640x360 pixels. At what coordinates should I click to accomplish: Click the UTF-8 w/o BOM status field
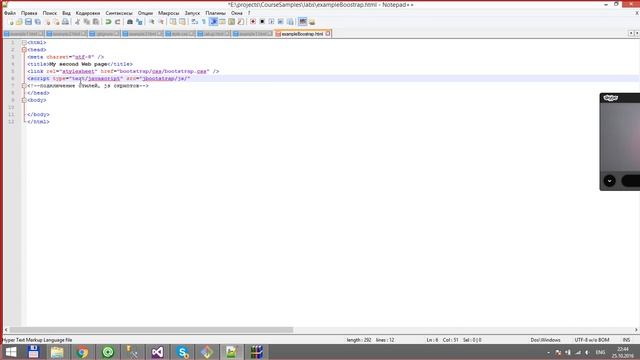click(x=592, y=340)
